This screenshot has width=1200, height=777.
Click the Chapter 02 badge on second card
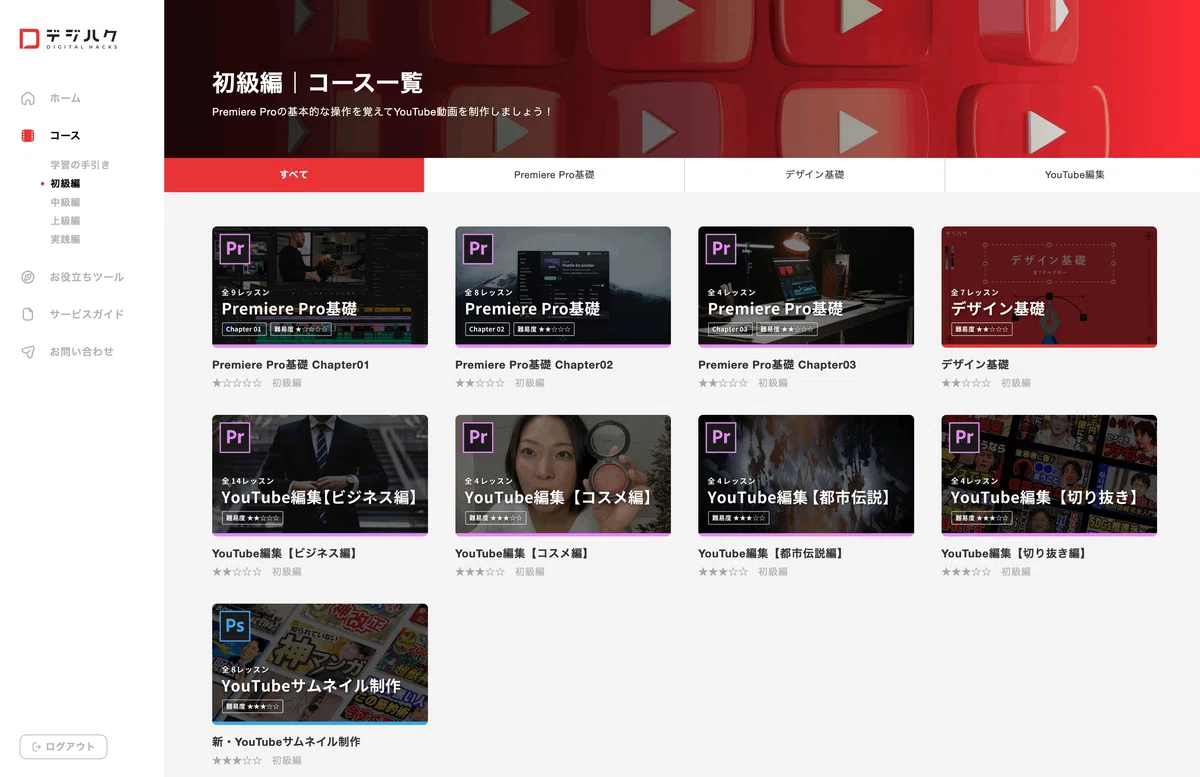487,329
